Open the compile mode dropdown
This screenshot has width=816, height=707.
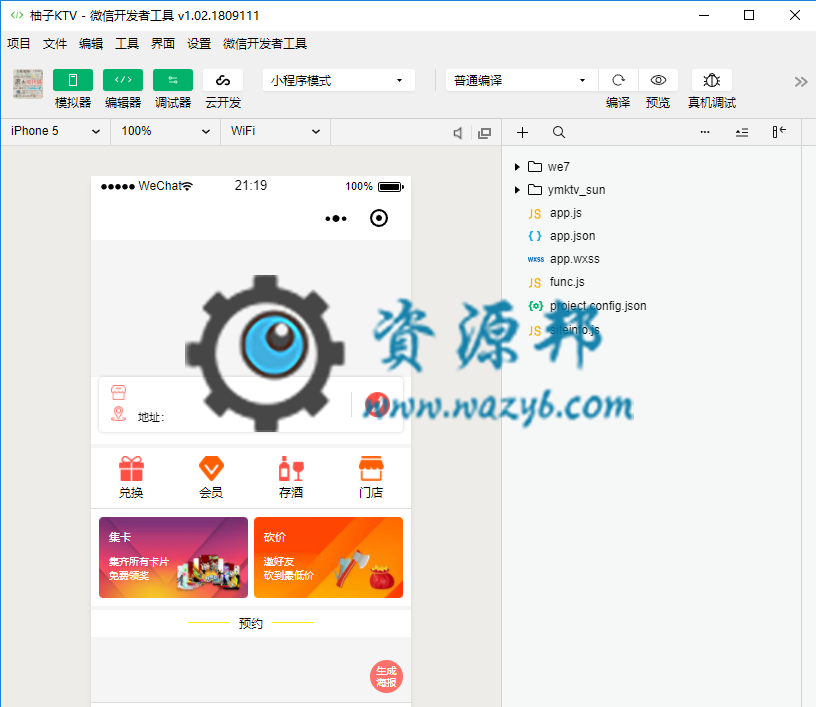pos(521,80)
